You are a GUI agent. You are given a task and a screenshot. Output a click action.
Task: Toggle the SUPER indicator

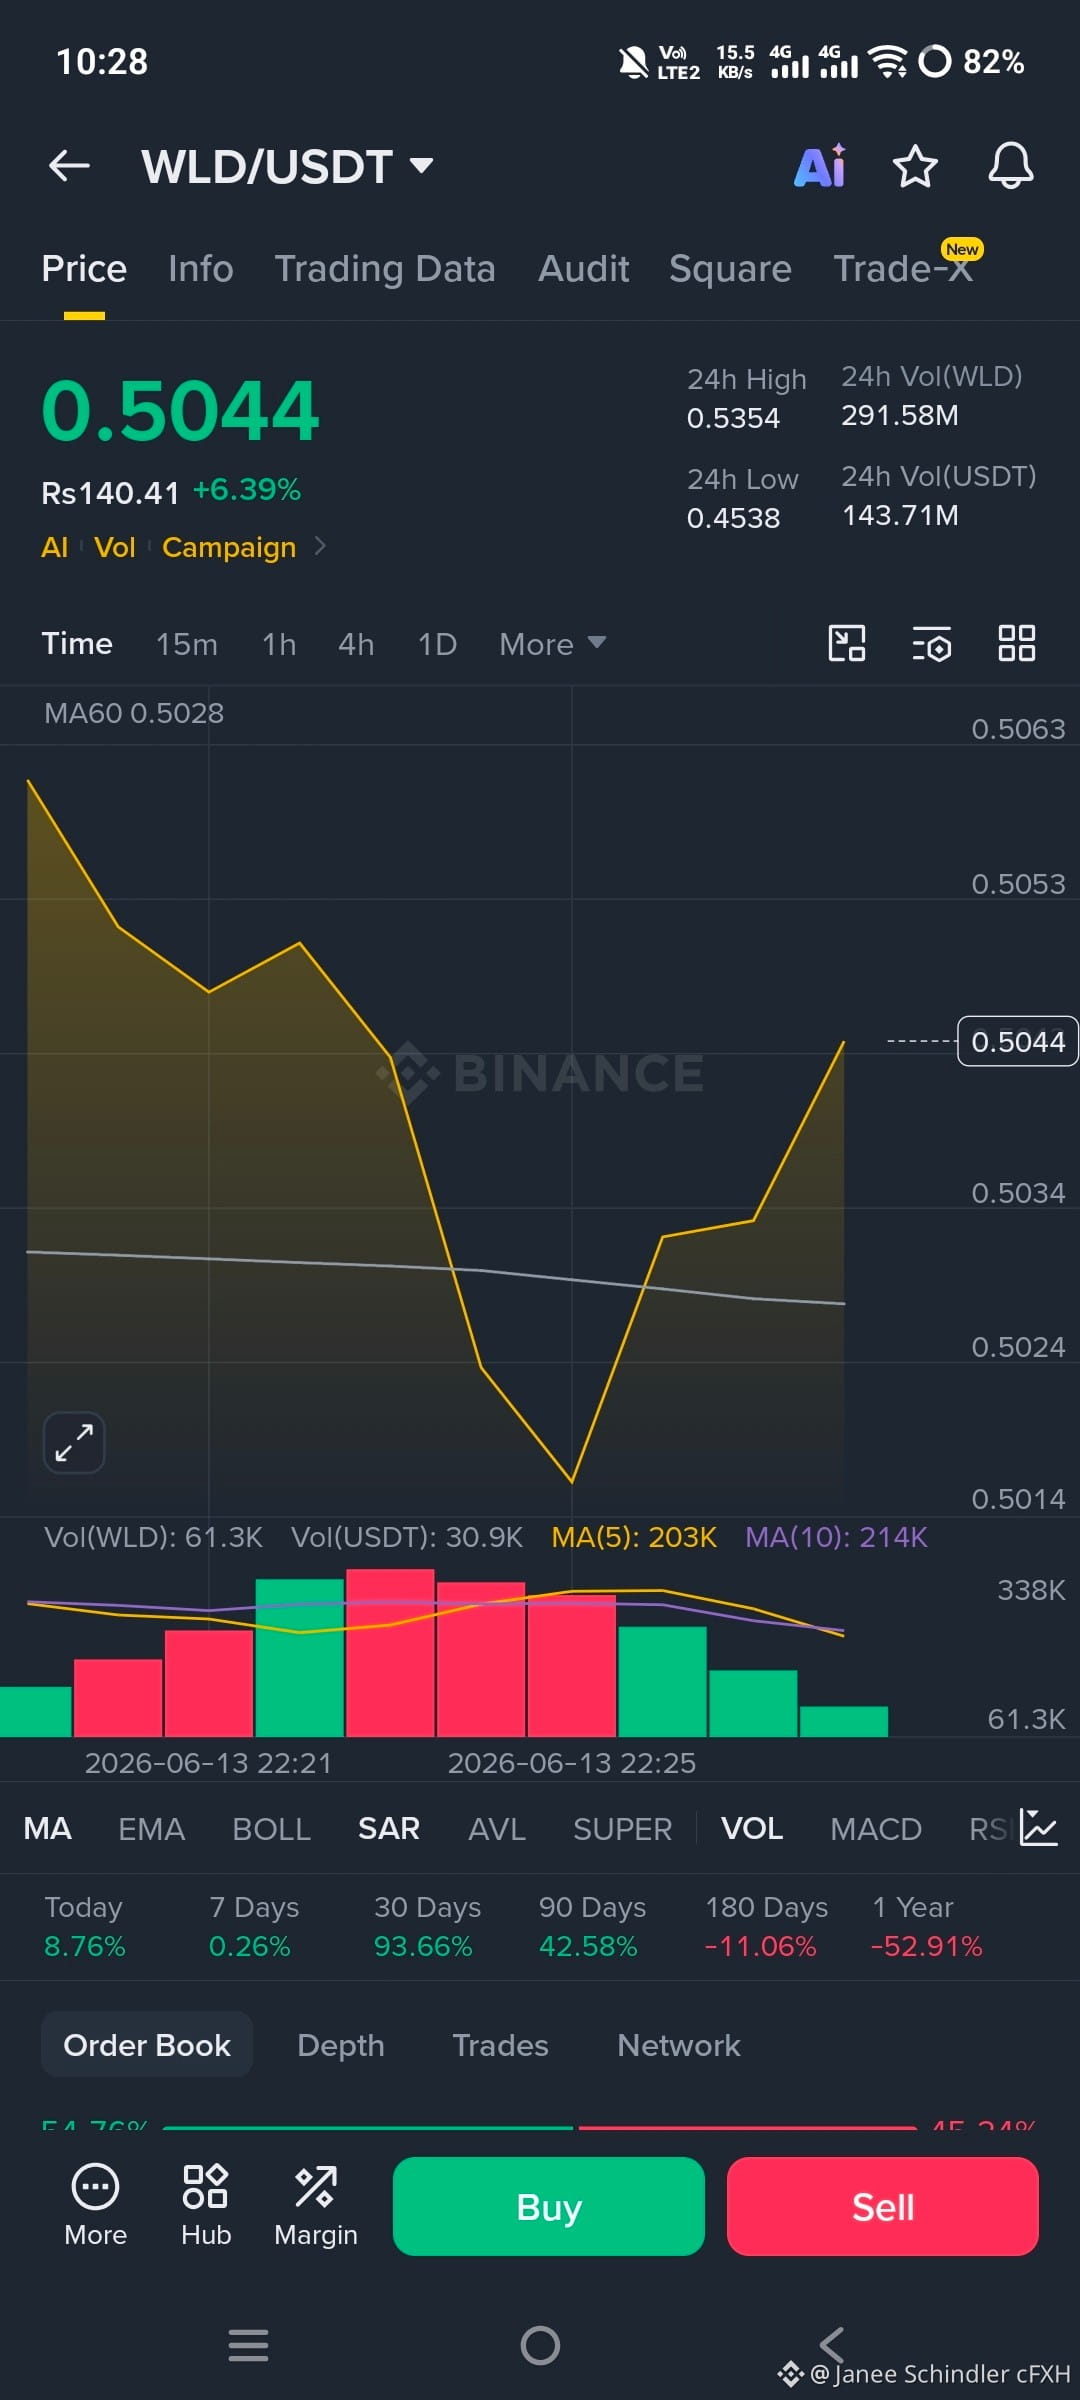622,1829
